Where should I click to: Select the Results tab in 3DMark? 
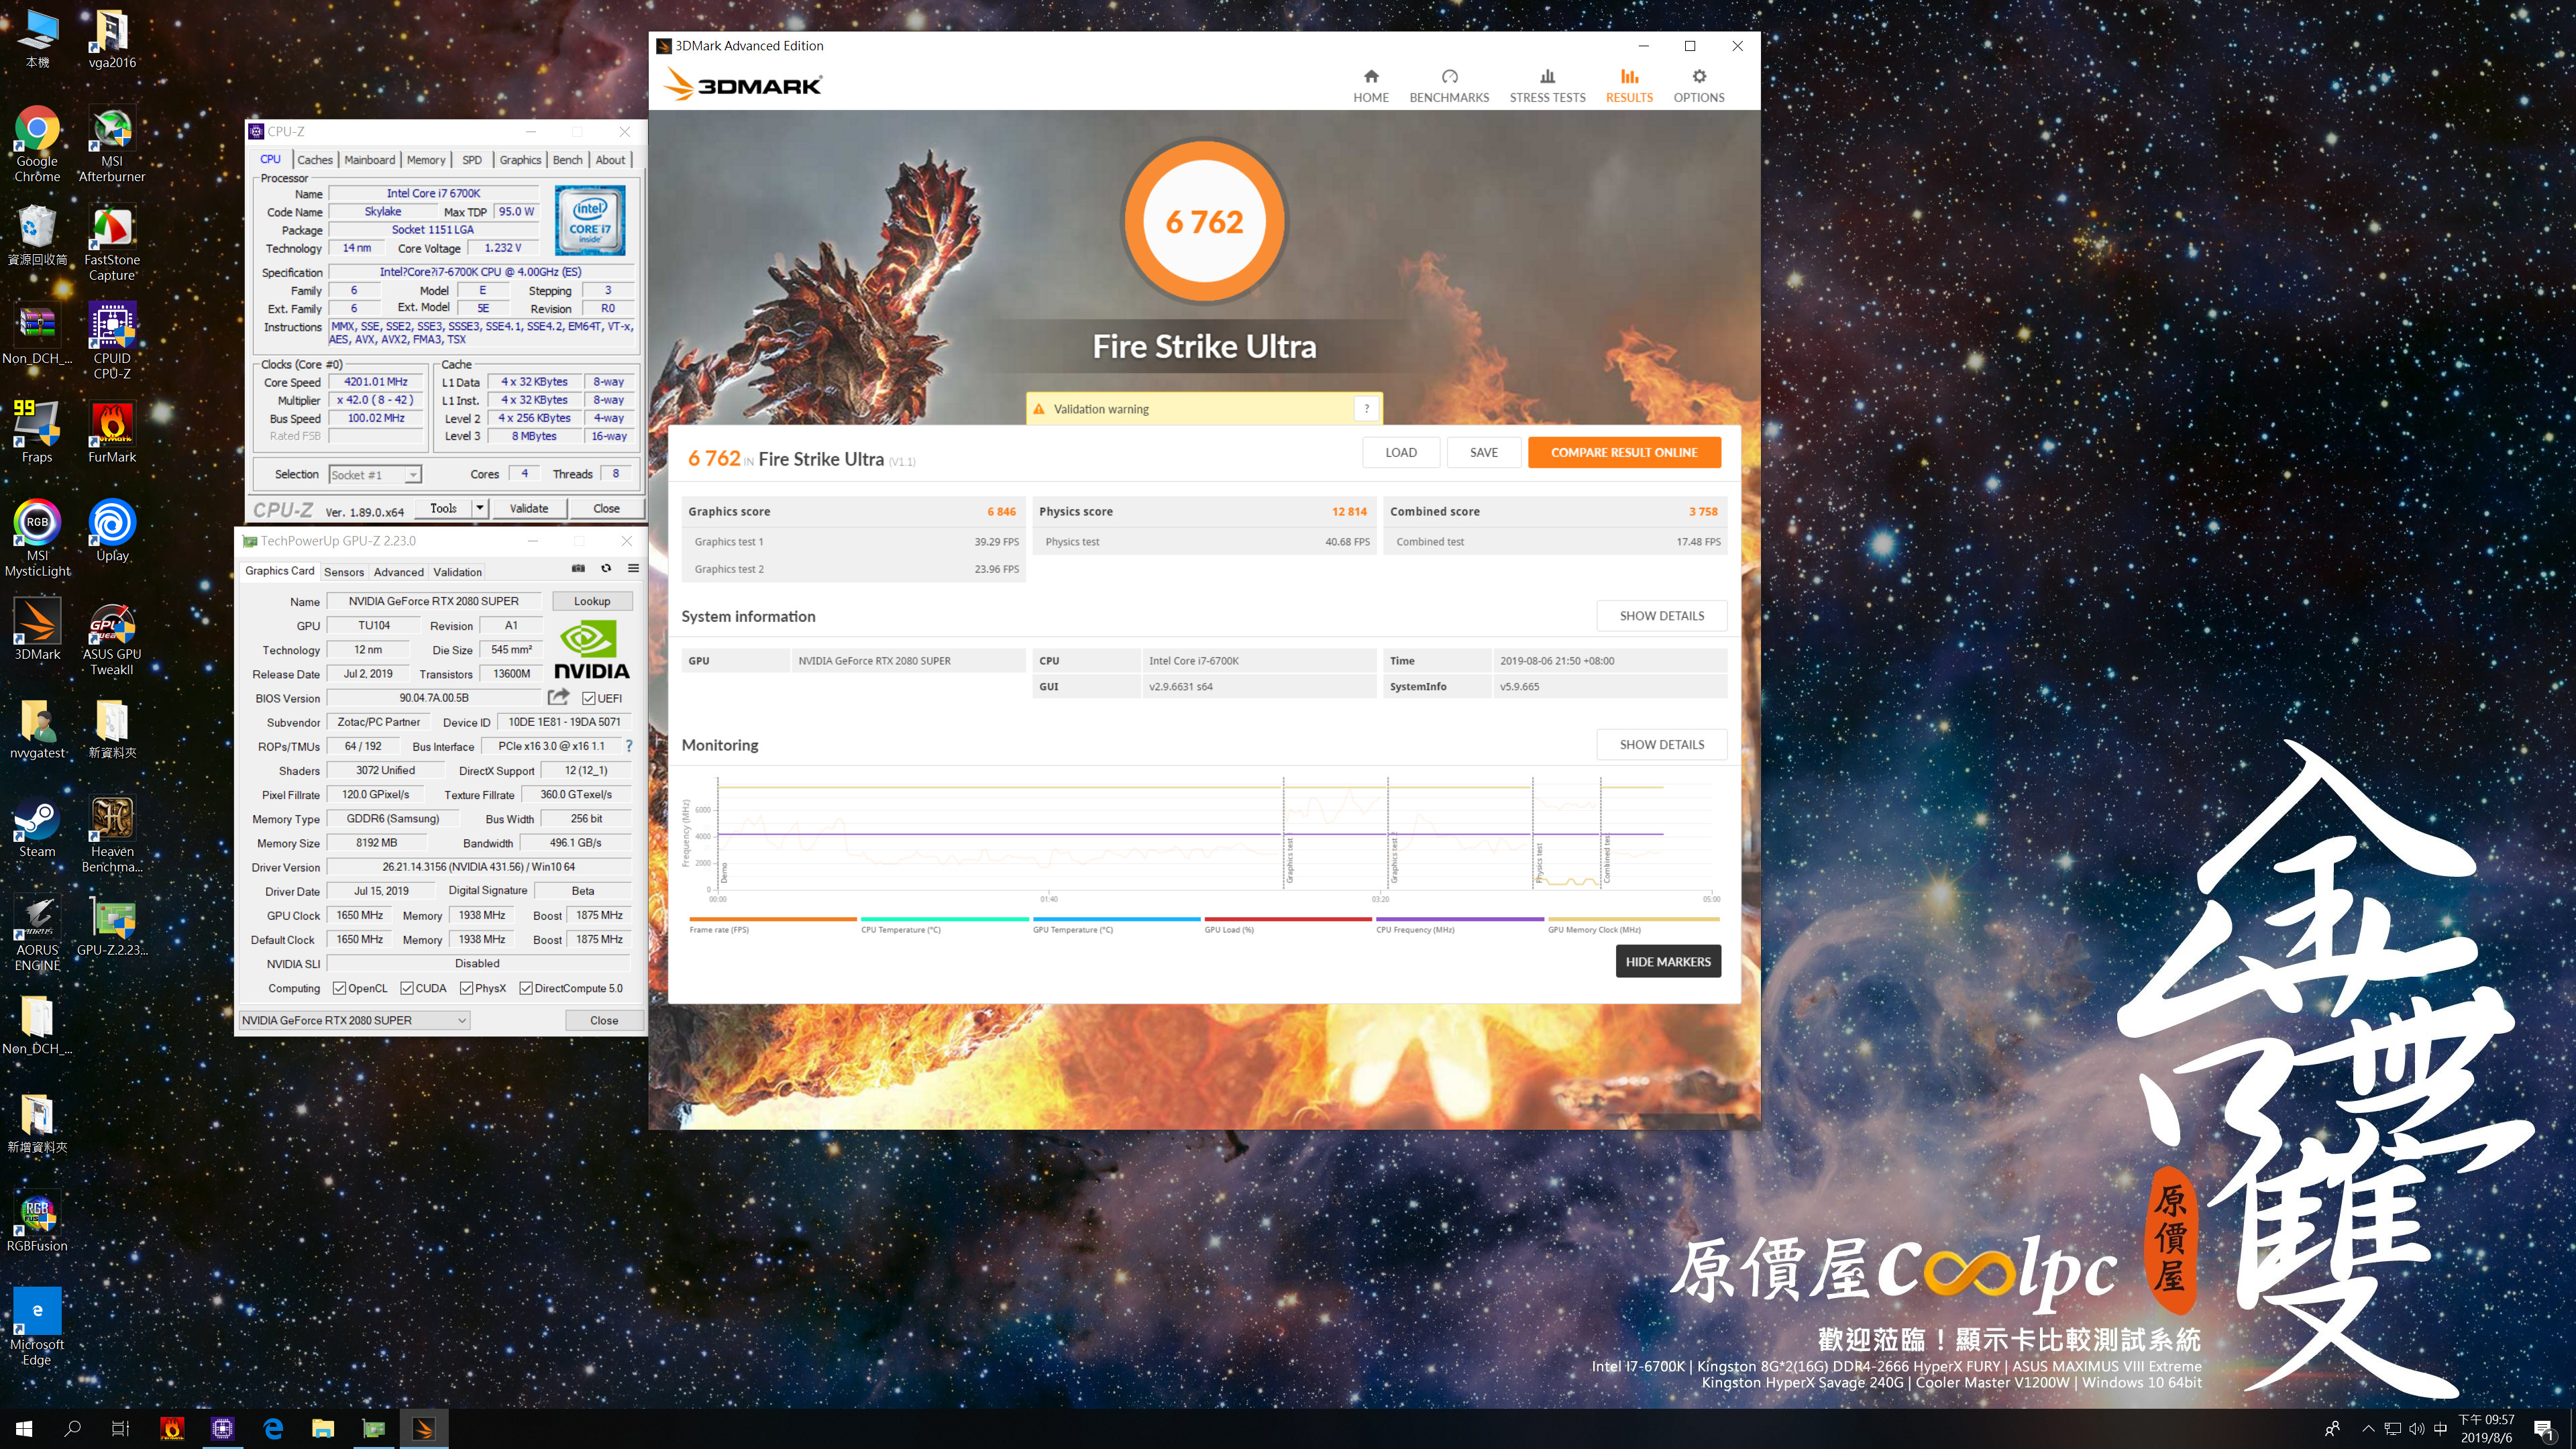(x=1629, y=86)
